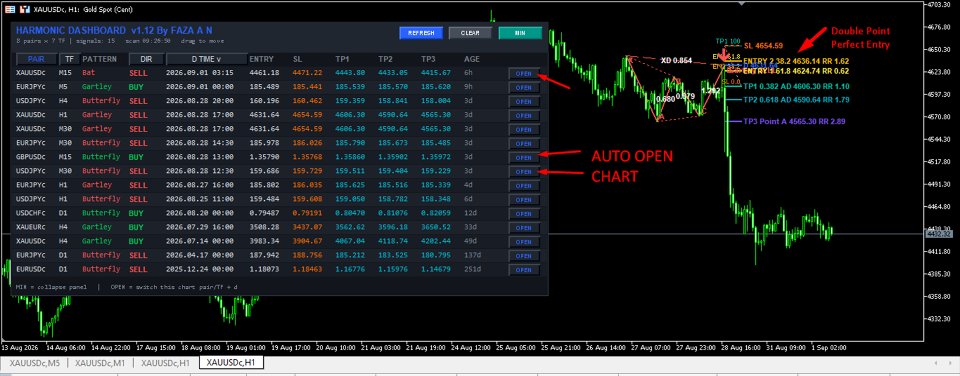Open chart for XAUUSDc M30 Gartley signal
This screenshot has width=960, height=376.
point(524,129)
